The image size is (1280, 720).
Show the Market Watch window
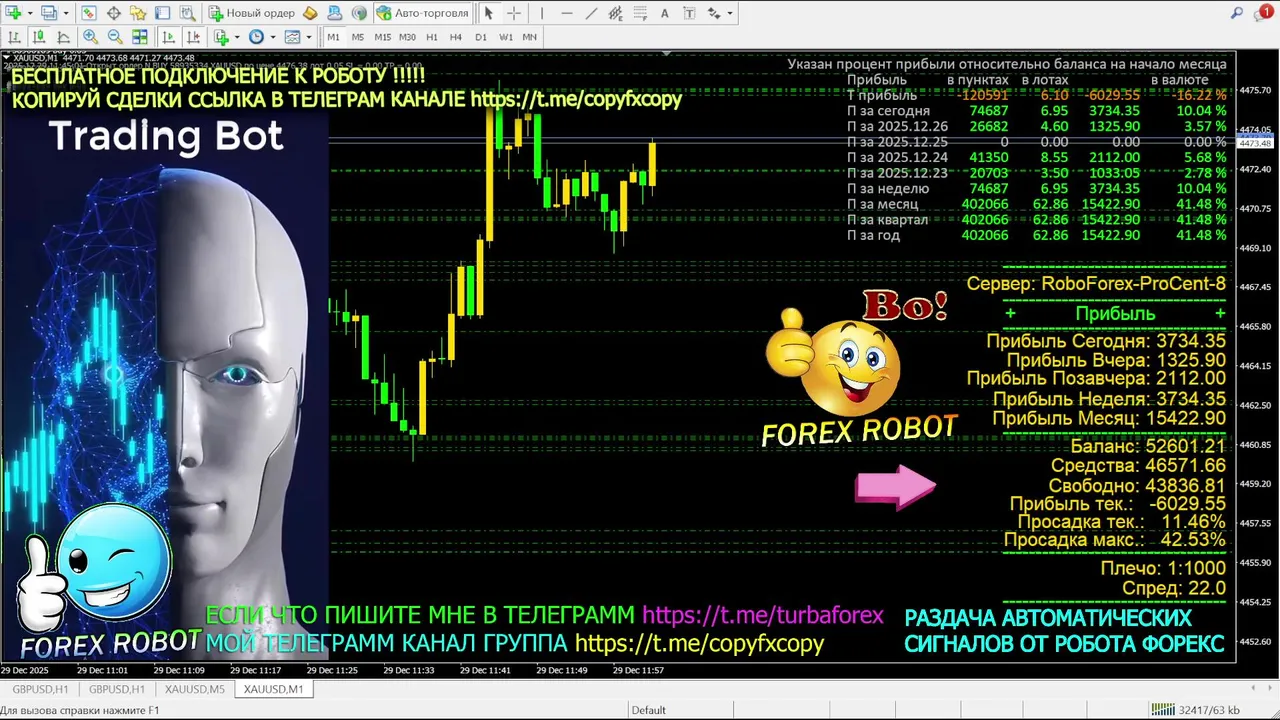89,13
